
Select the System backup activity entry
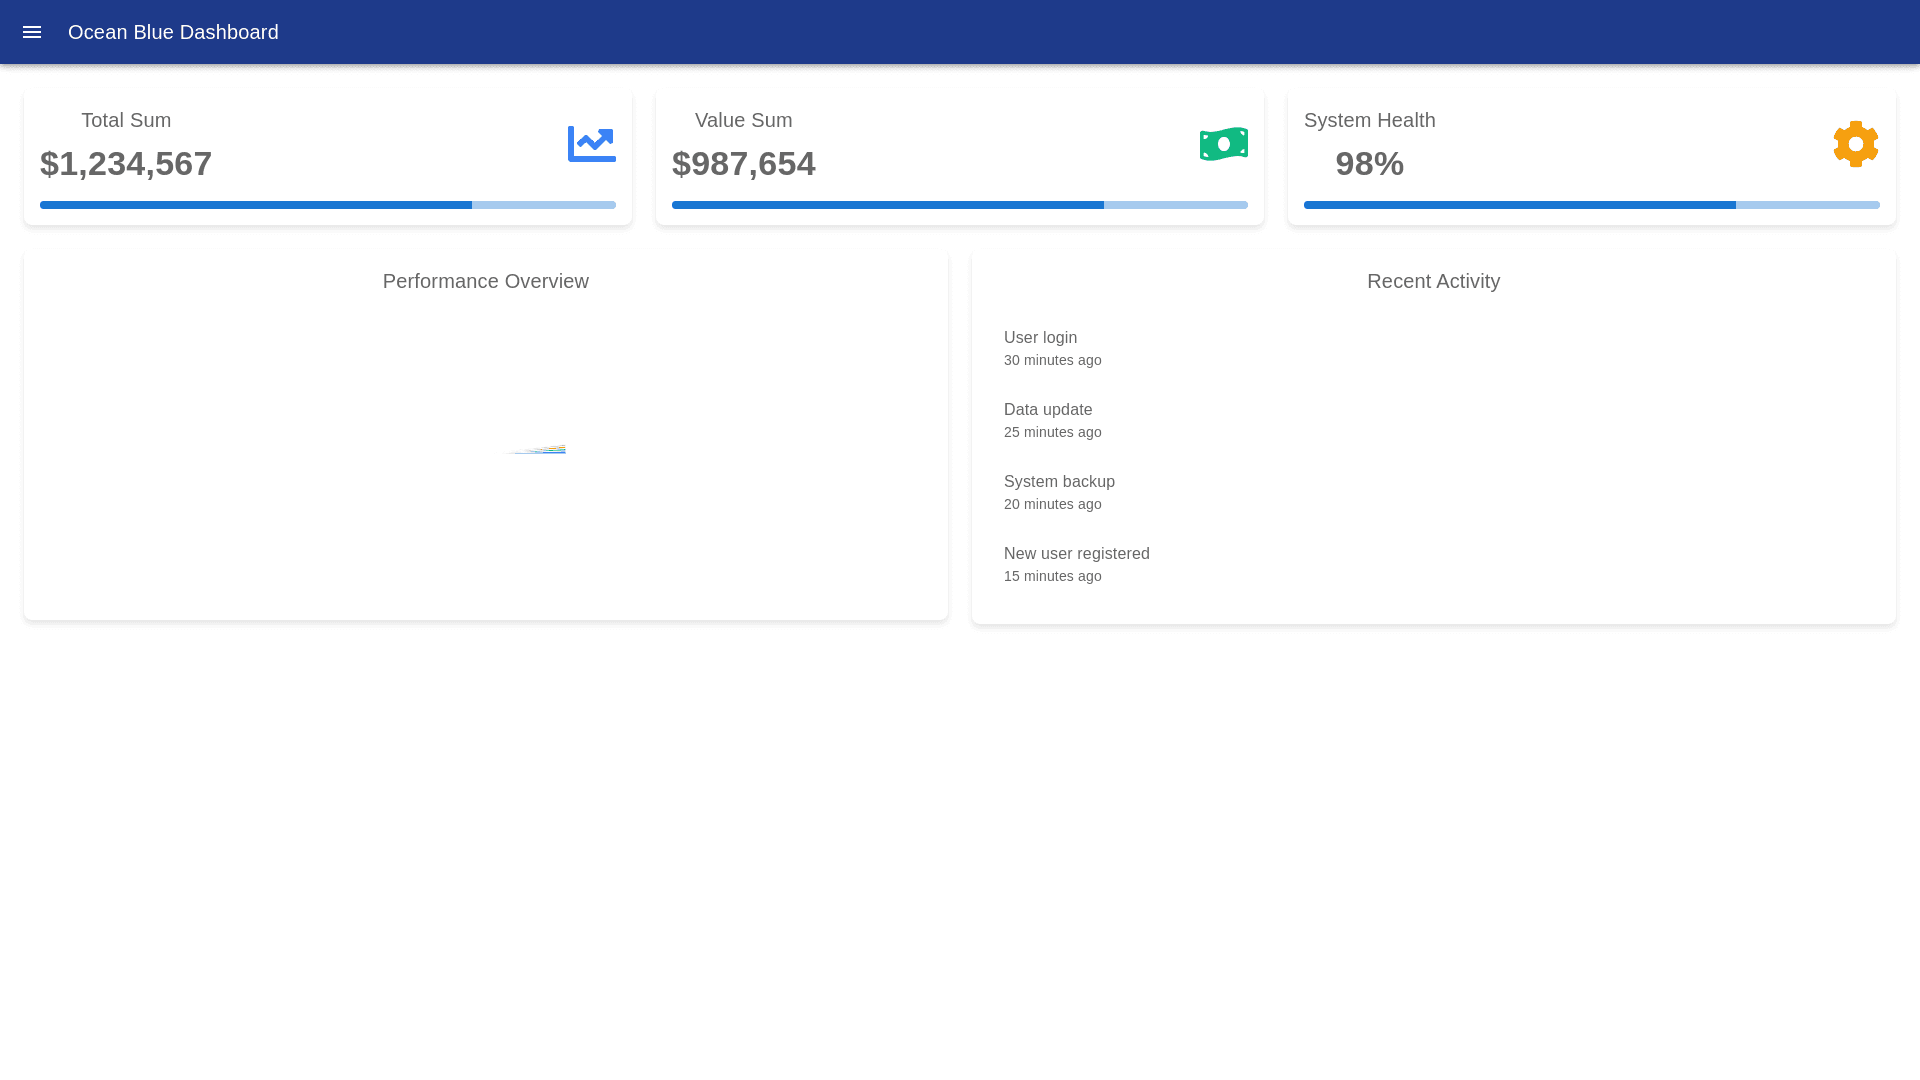click(x=1059, y=492)
